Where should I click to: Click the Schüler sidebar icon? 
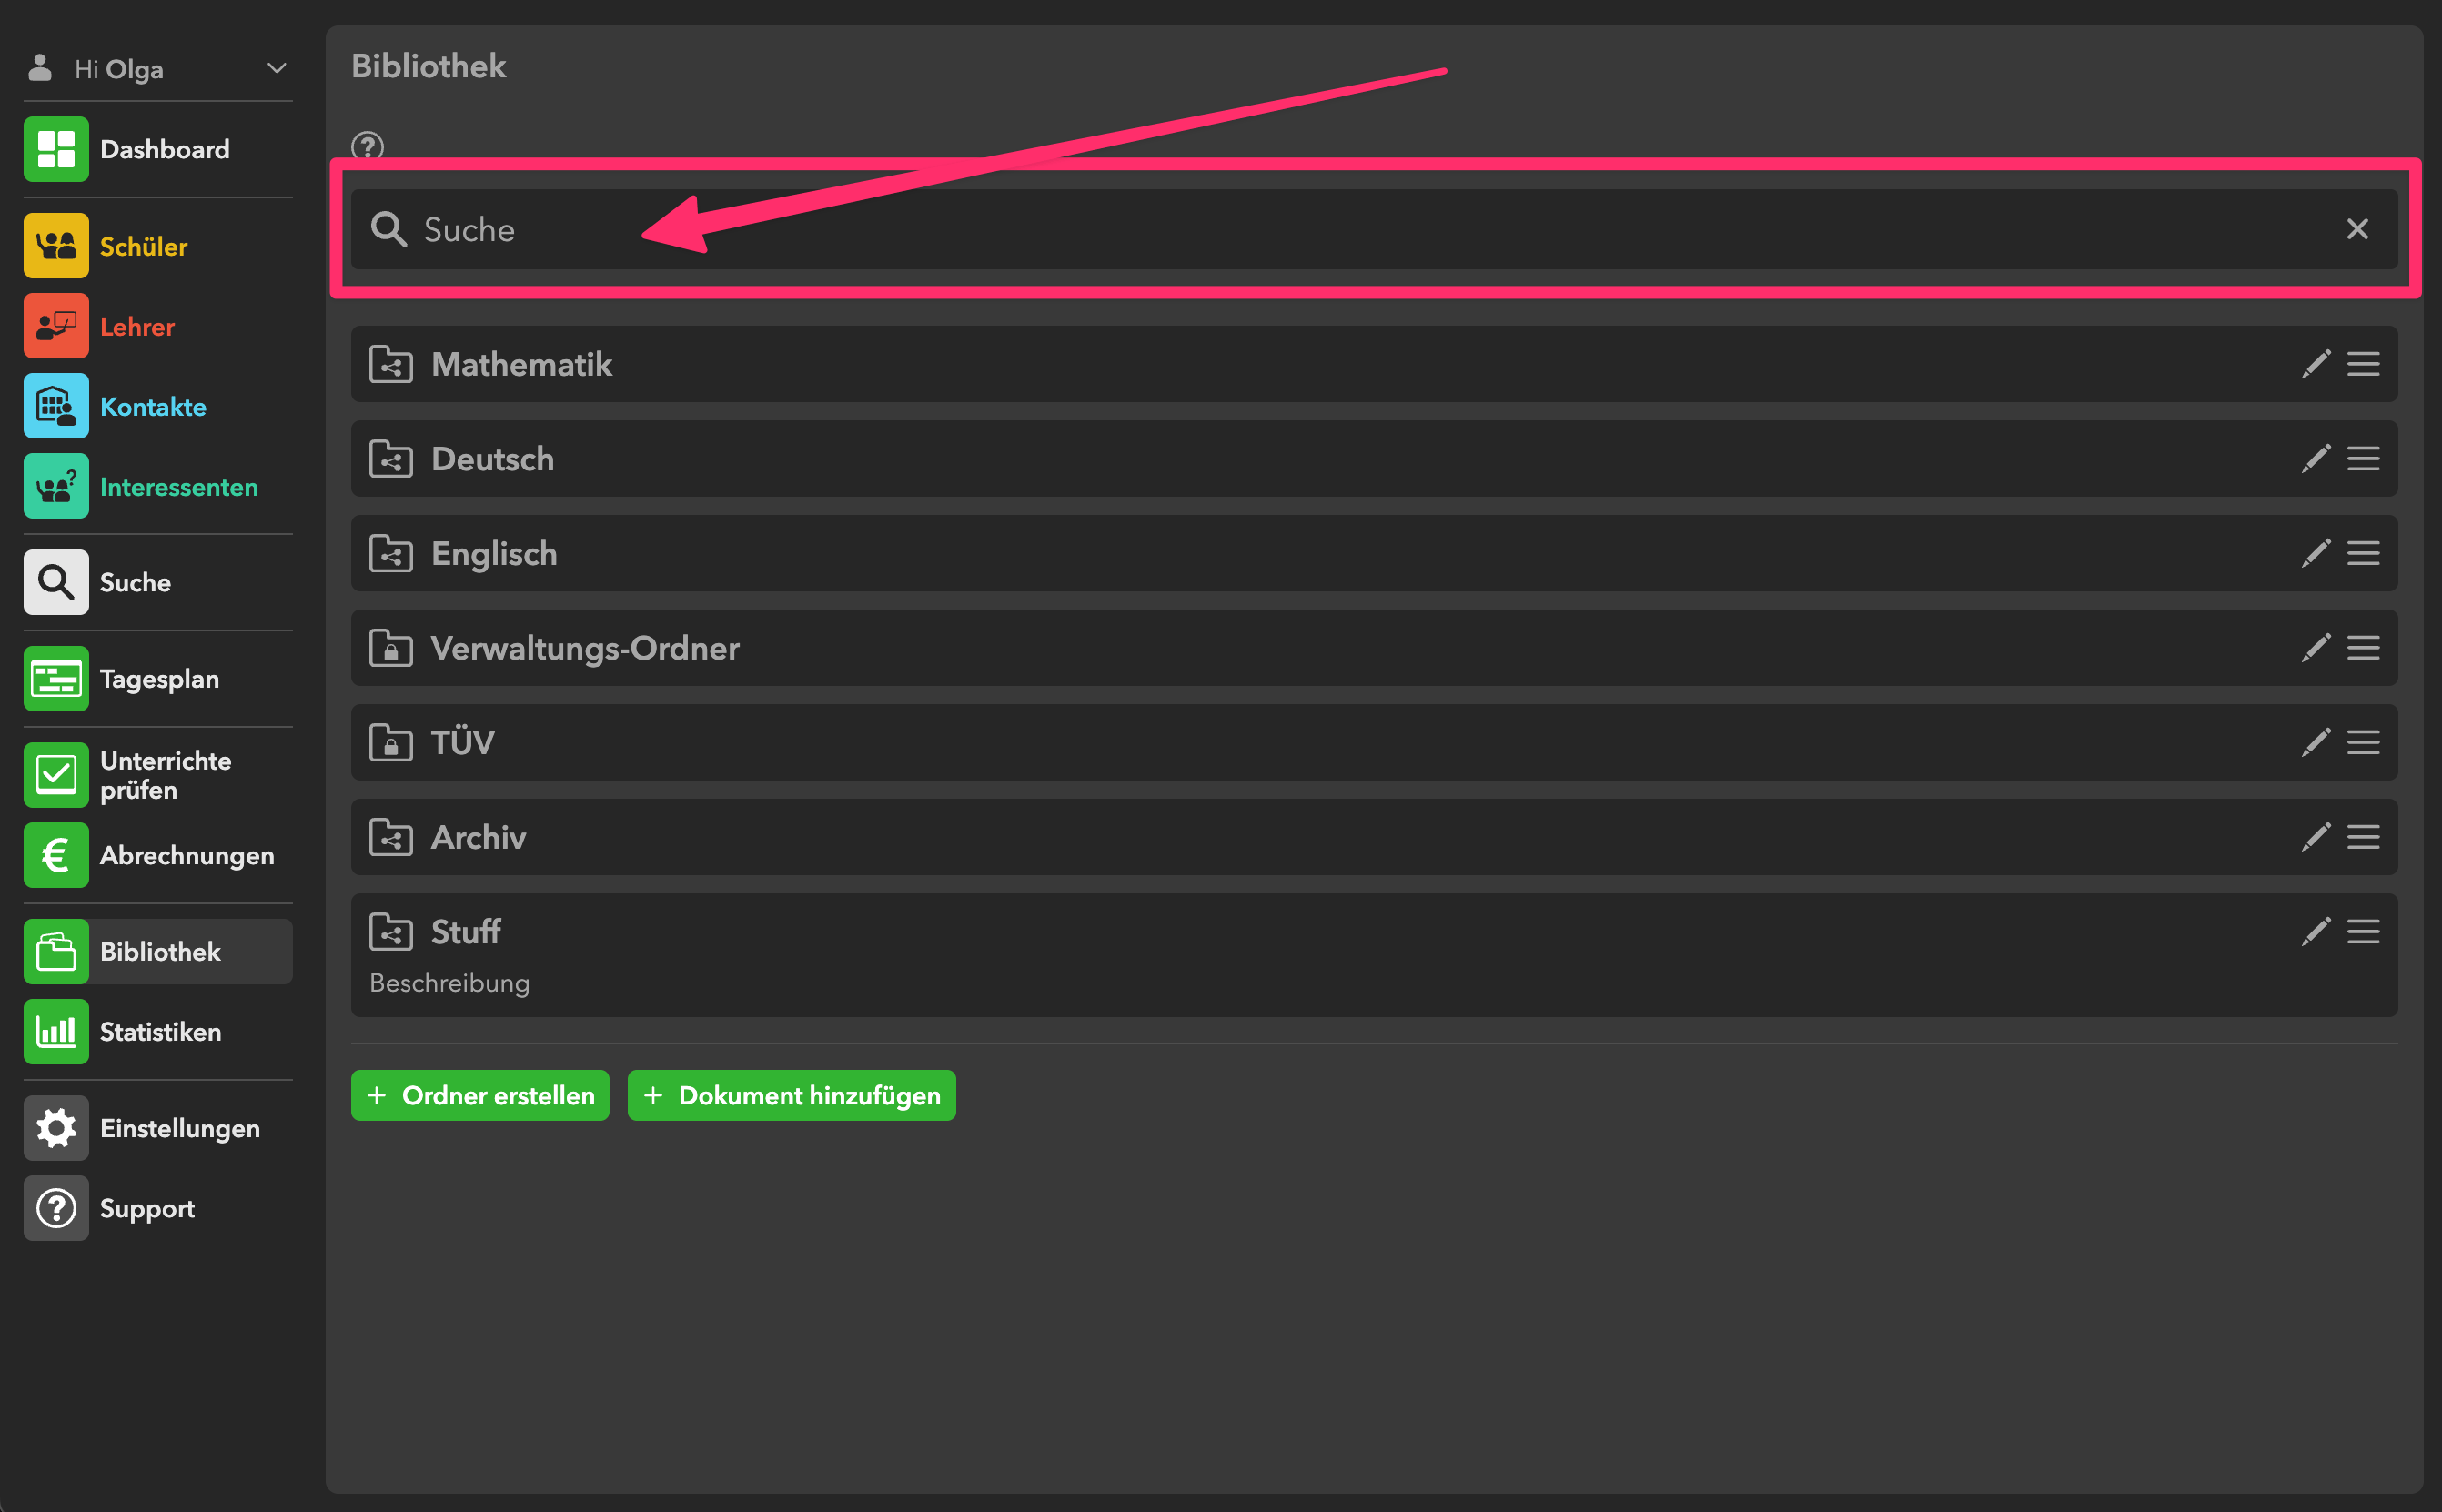(x=56, y=246)
